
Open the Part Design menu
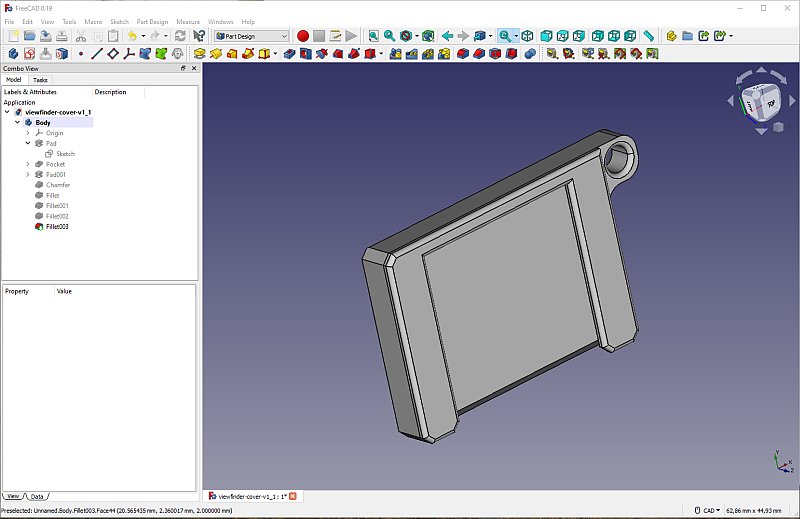click(x=152, y=21)
